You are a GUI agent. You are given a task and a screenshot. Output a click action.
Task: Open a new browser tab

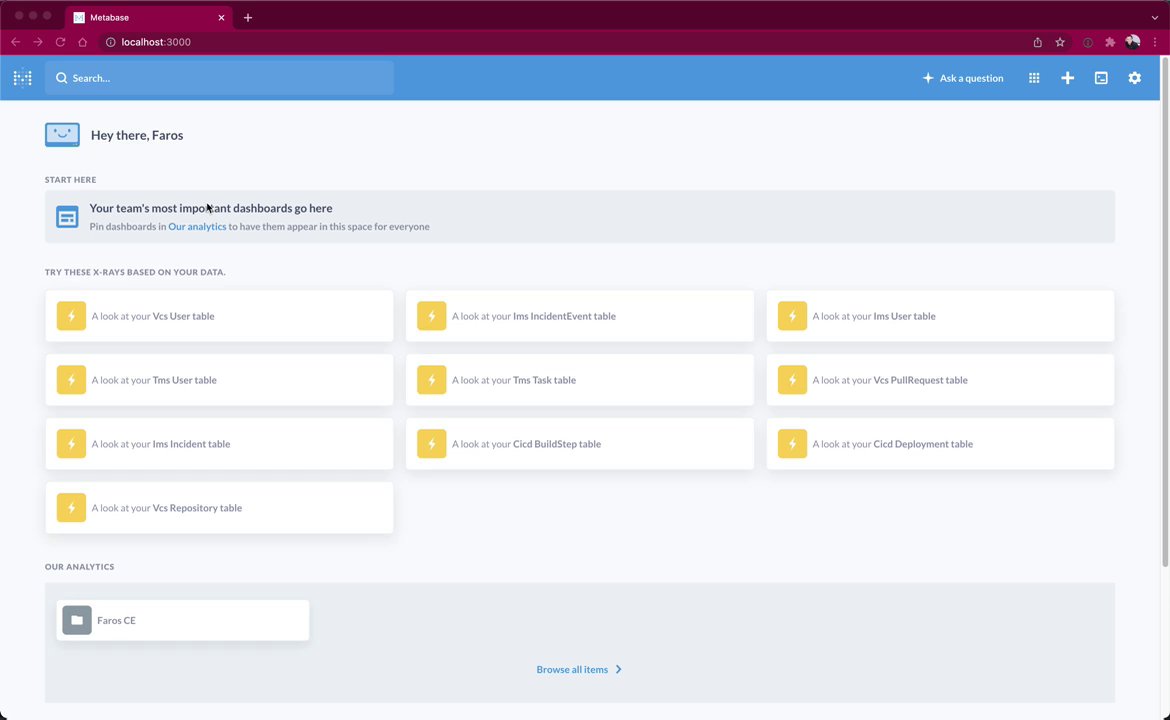pos(248,17)
